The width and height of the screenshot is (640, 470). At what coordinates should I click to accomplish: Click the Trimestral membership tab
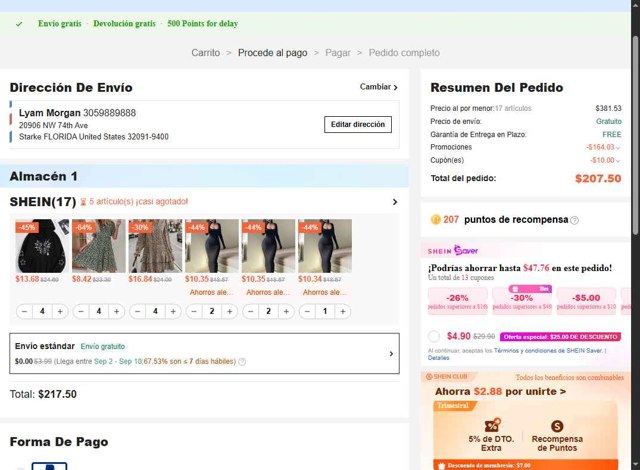coord(453,406)
